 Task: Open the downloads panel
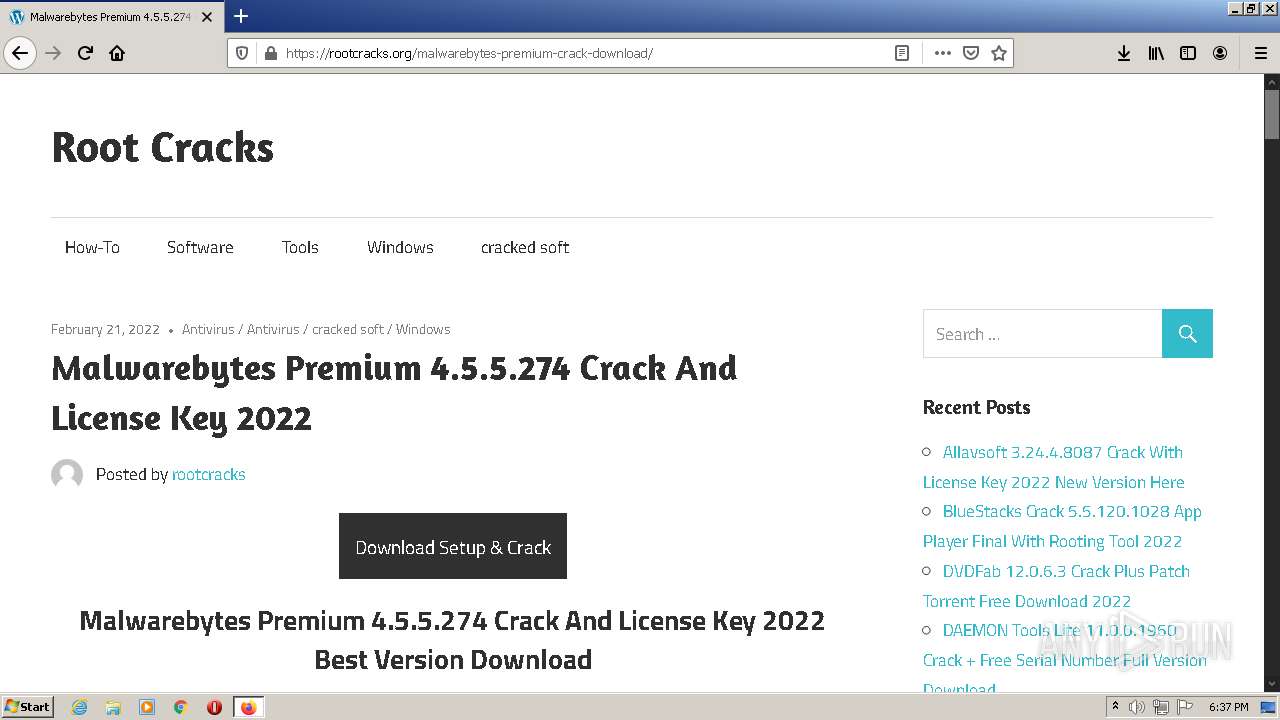coord(1124,53)
